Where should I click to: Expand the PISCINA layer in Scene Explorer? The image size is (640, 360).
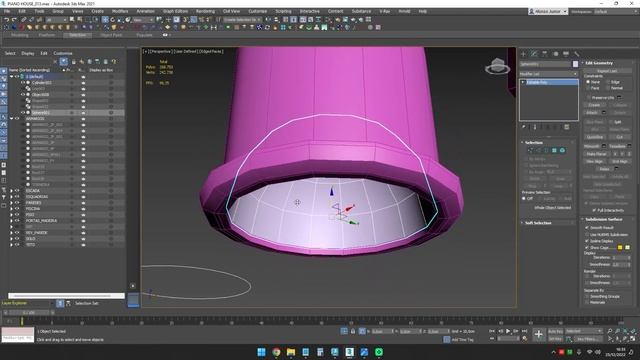[x=11, y=209]
